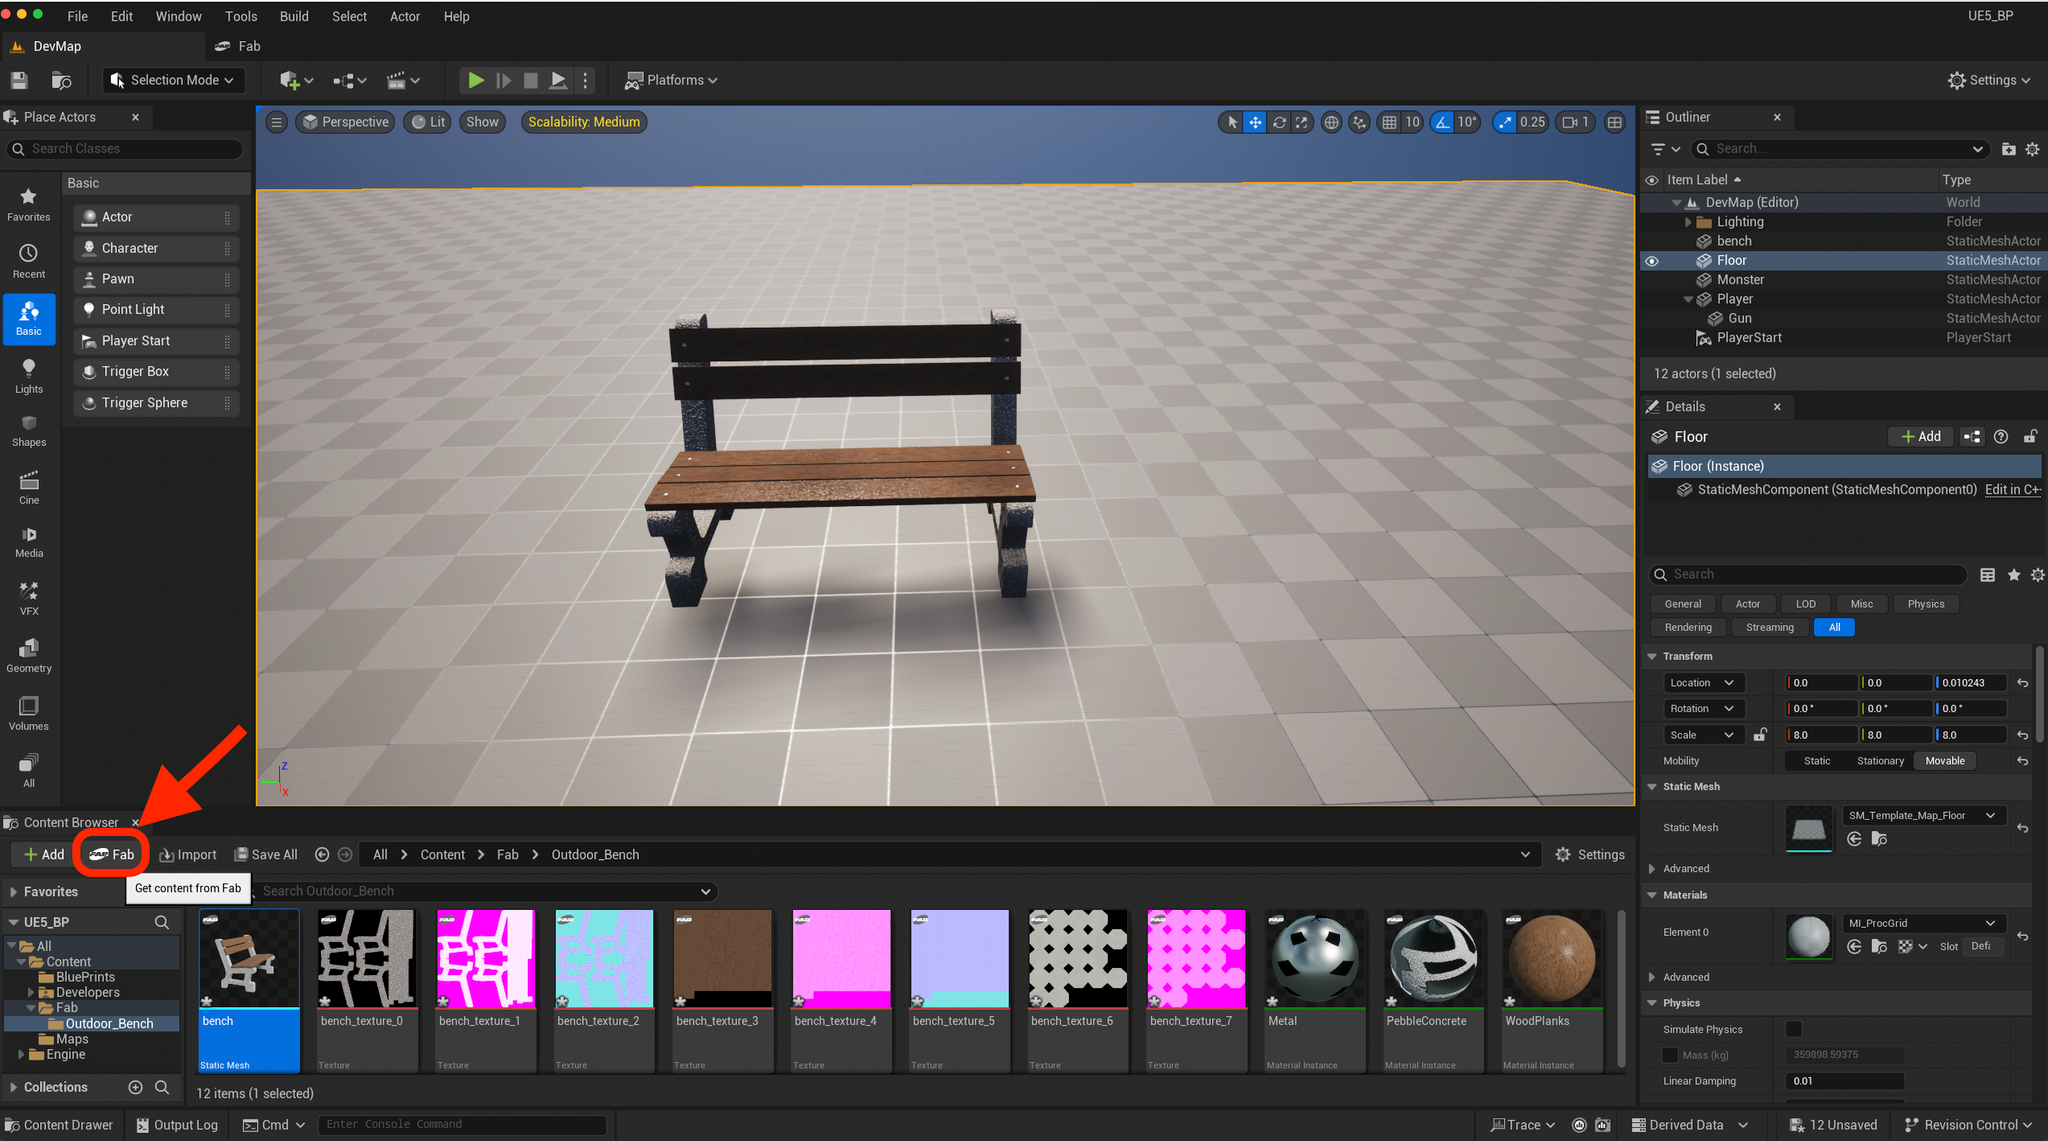Open the quick add to project icon

pos(296,80)
